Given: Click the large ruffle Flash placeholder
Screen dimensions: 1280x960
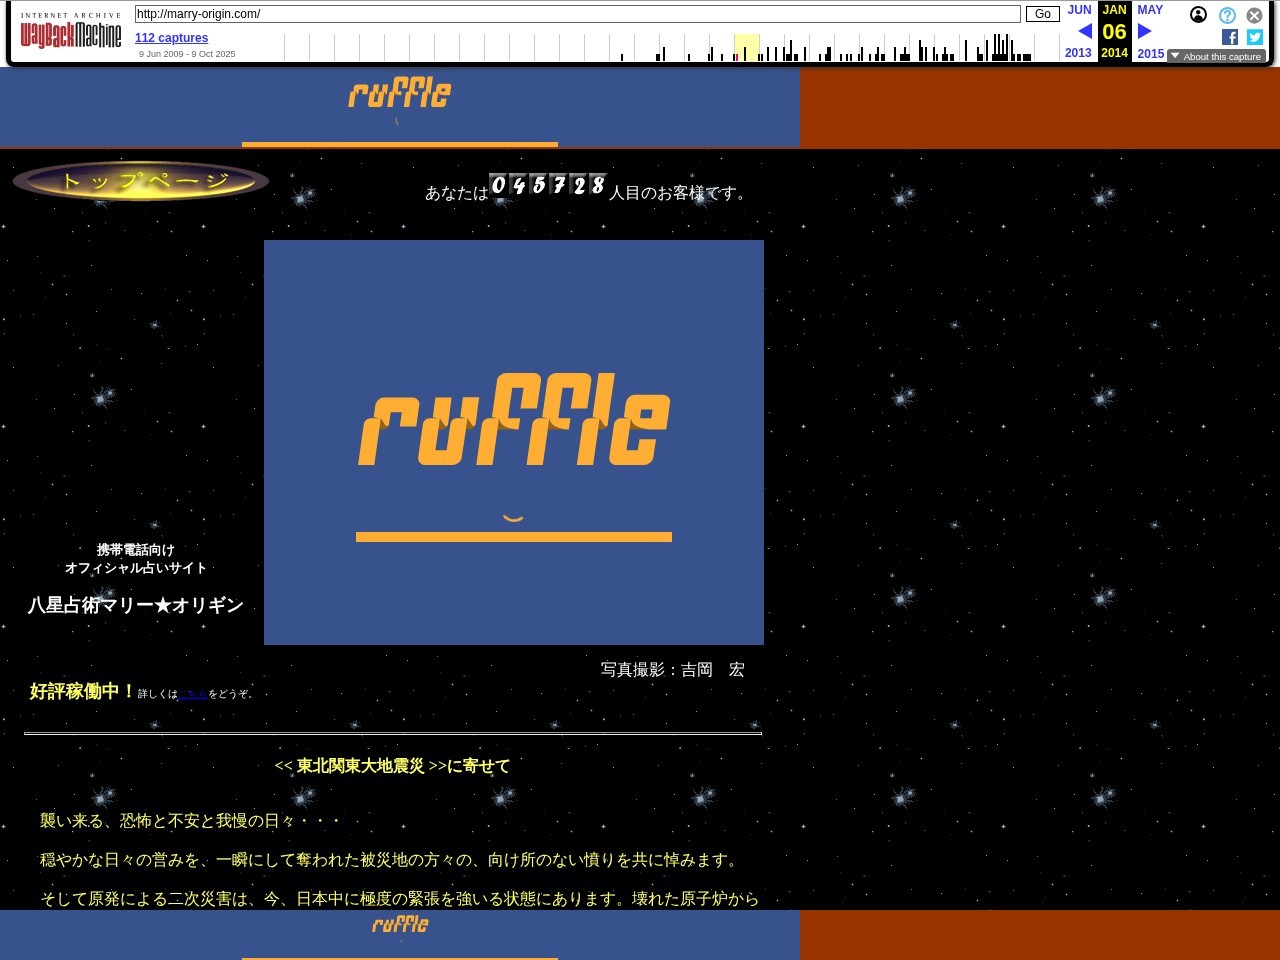Looking at the screenshot, I should click(x=514, y=442).
